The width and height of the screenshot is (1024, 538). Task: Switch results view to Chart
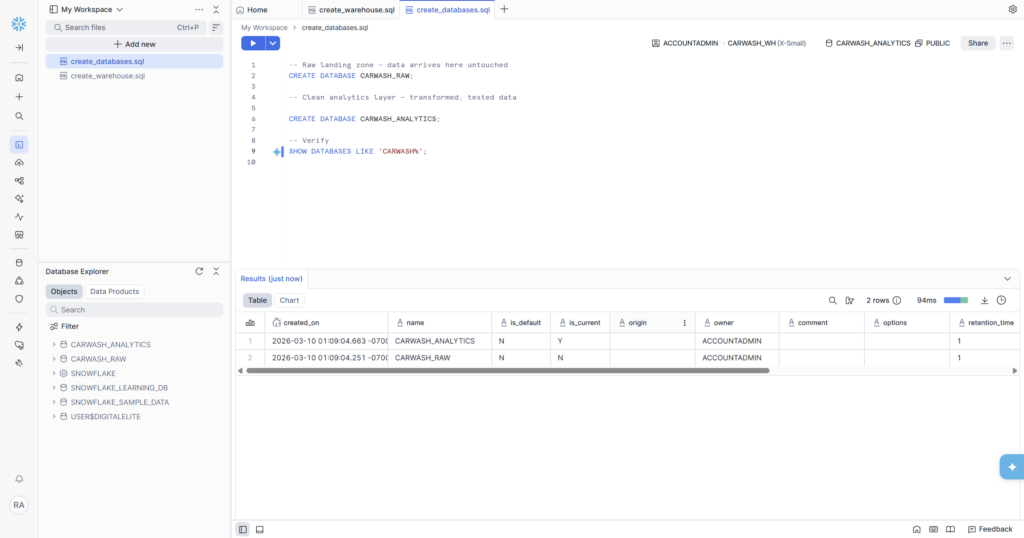289,300
